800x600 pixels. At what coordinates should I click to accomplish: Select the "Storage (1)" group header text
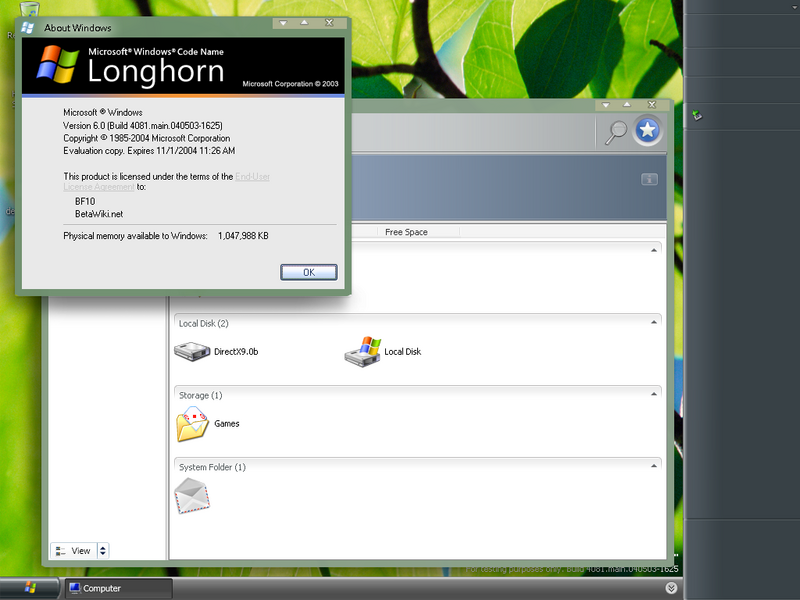point(201,395)
